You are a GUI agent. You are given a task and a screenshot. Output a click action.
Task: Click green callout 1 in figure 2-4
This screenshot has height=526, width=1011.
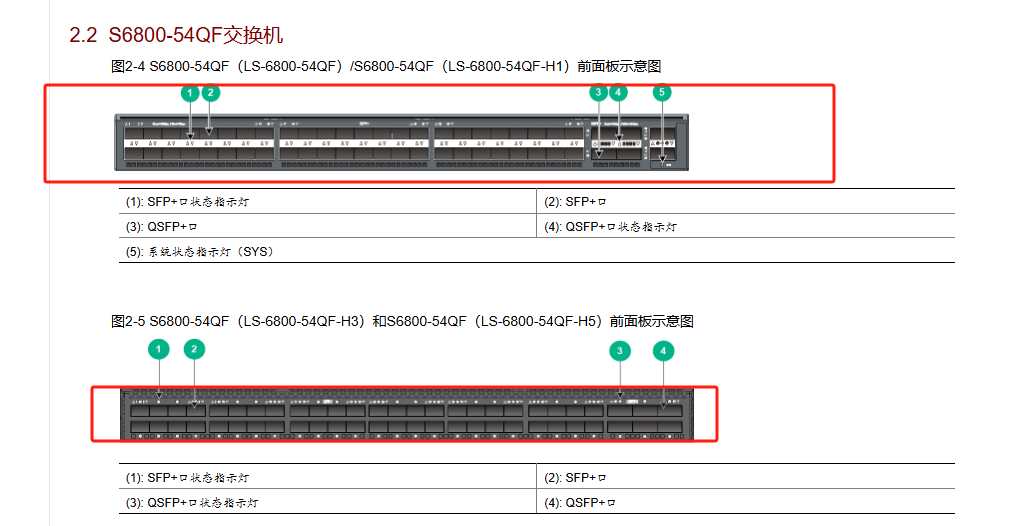coord(190,93)
